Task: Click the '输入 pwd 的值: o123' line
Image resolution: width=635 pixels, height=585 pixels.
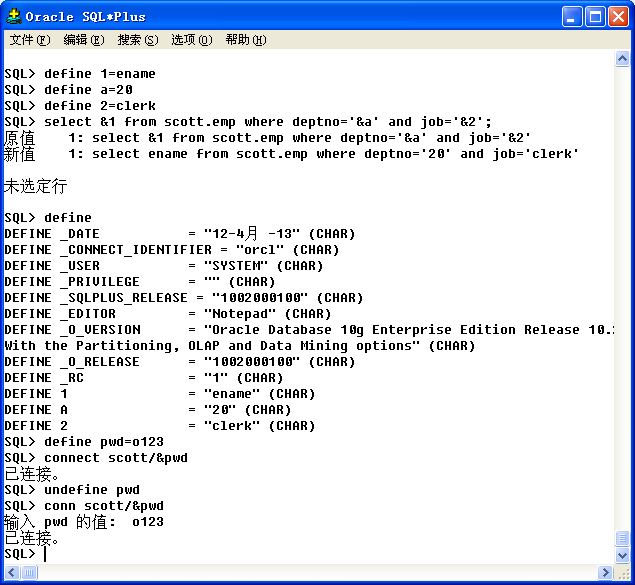Action: (x=84, y=522)
